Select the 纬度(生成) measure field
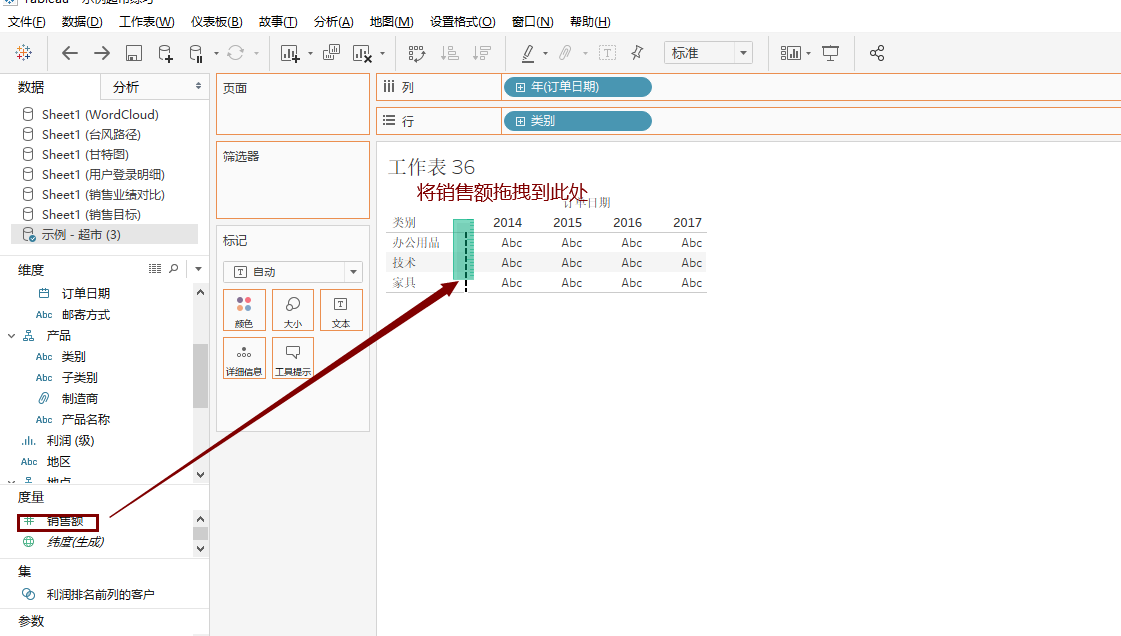1121x636 pixels. click(x=75, y=542)
